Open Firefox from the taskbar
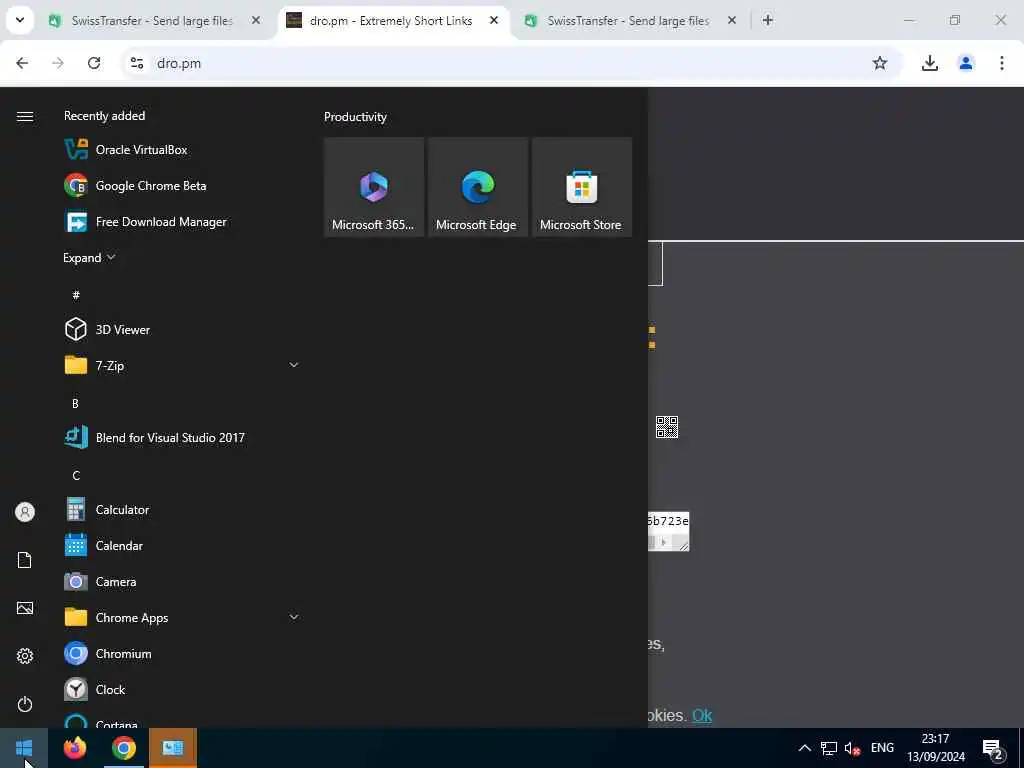This screenshot has height=768, width=1024. pos(75,748)
